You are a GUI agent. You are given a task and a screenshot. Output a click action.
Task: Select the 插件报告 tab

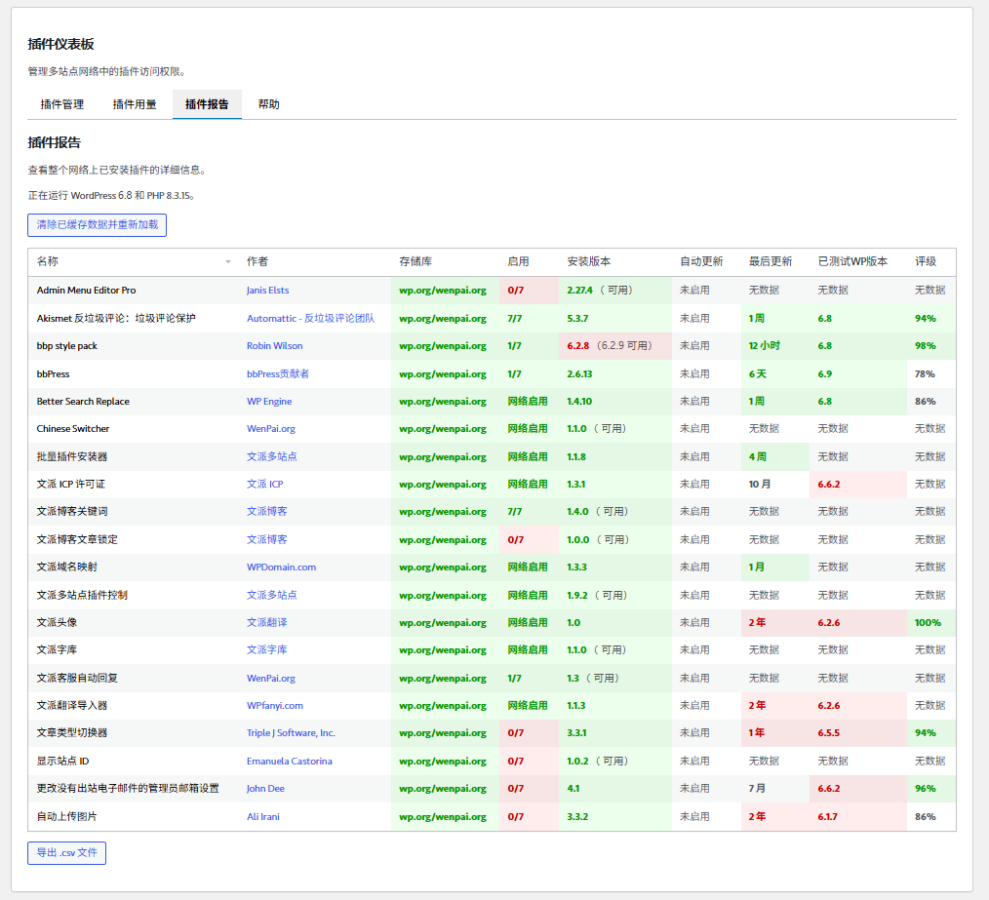coord(207,104)
